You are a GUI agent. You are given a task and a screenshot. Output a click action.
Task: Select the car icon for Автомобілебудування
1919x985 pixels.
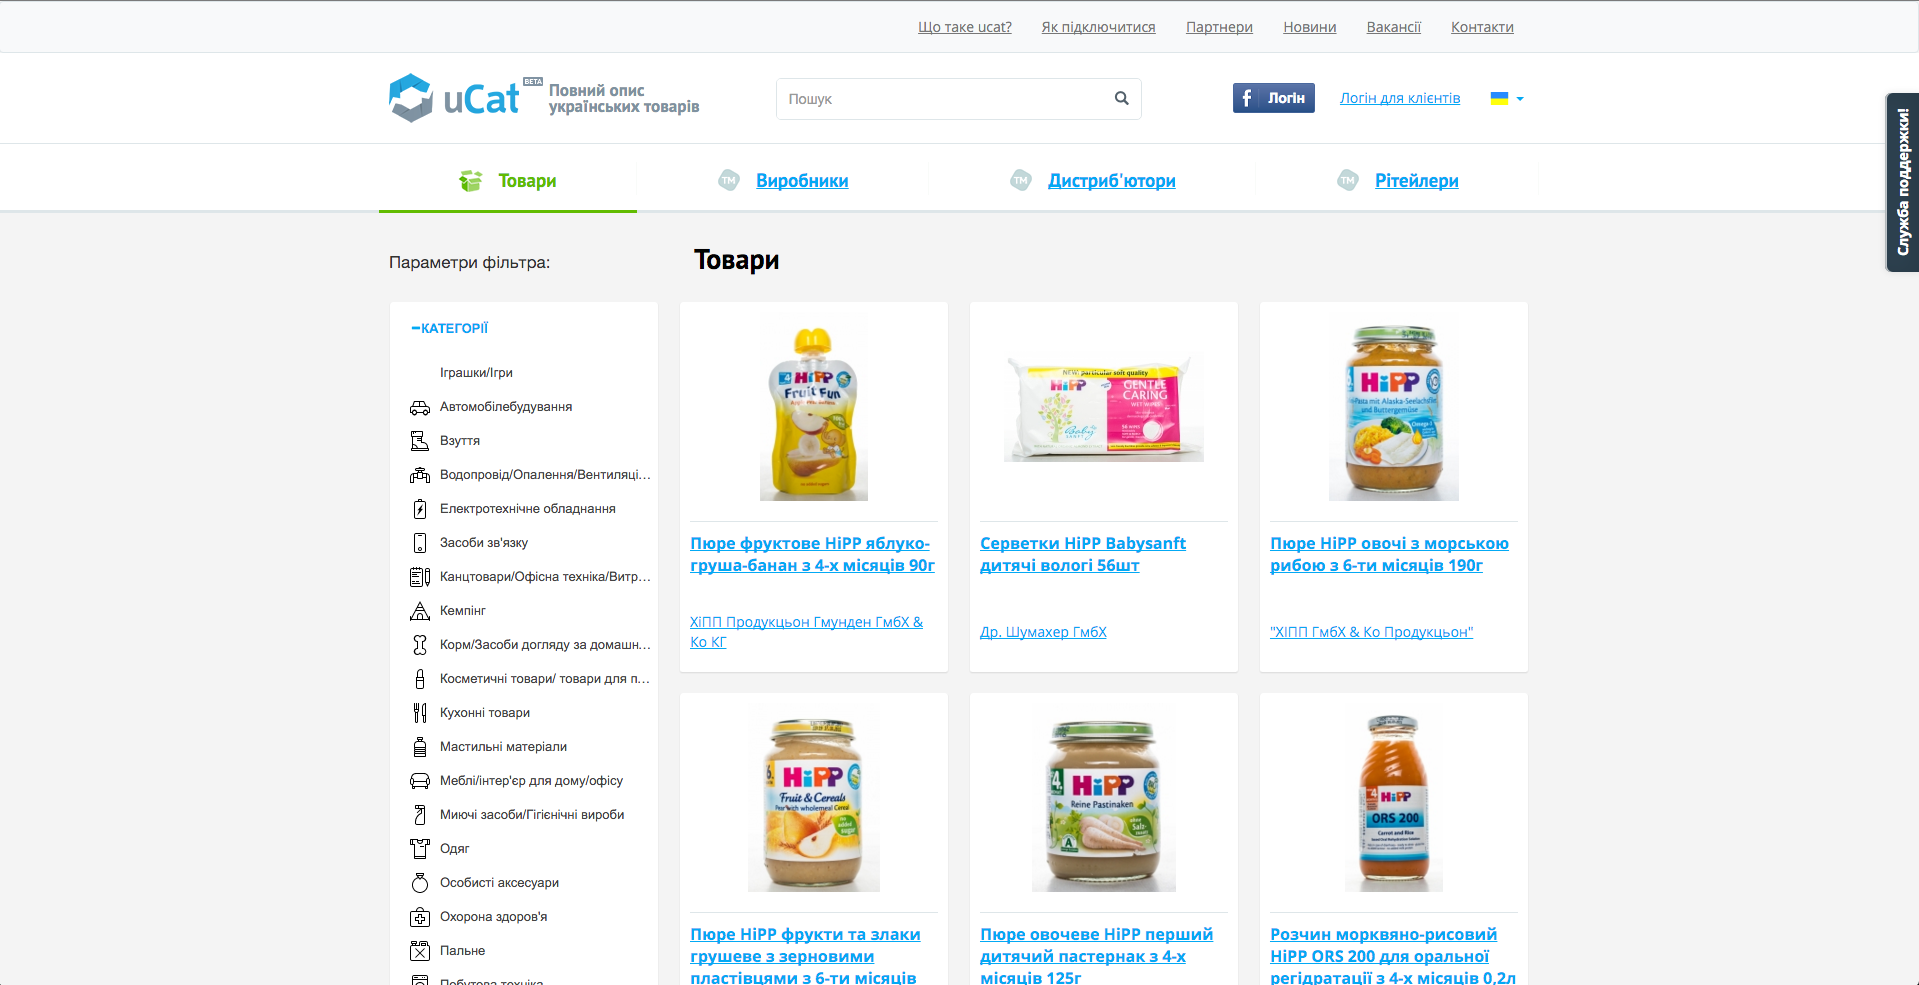[420, 407]
